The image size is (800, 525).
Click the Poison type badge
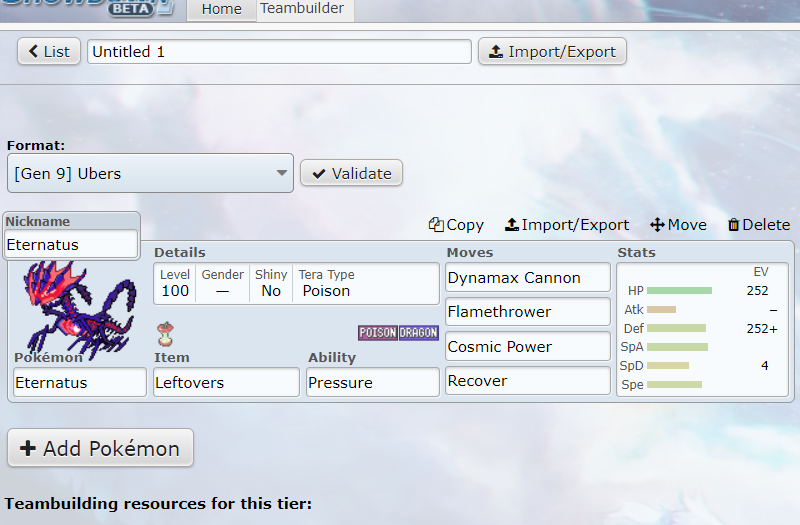[x=378, y=333]
